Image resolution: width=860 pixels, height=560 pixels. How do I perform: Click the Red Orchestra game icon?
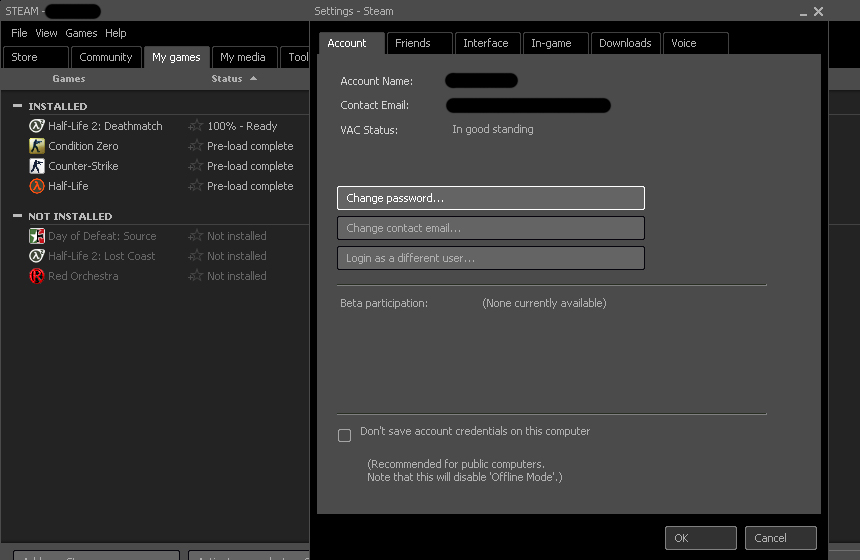[x=37, y=276]
